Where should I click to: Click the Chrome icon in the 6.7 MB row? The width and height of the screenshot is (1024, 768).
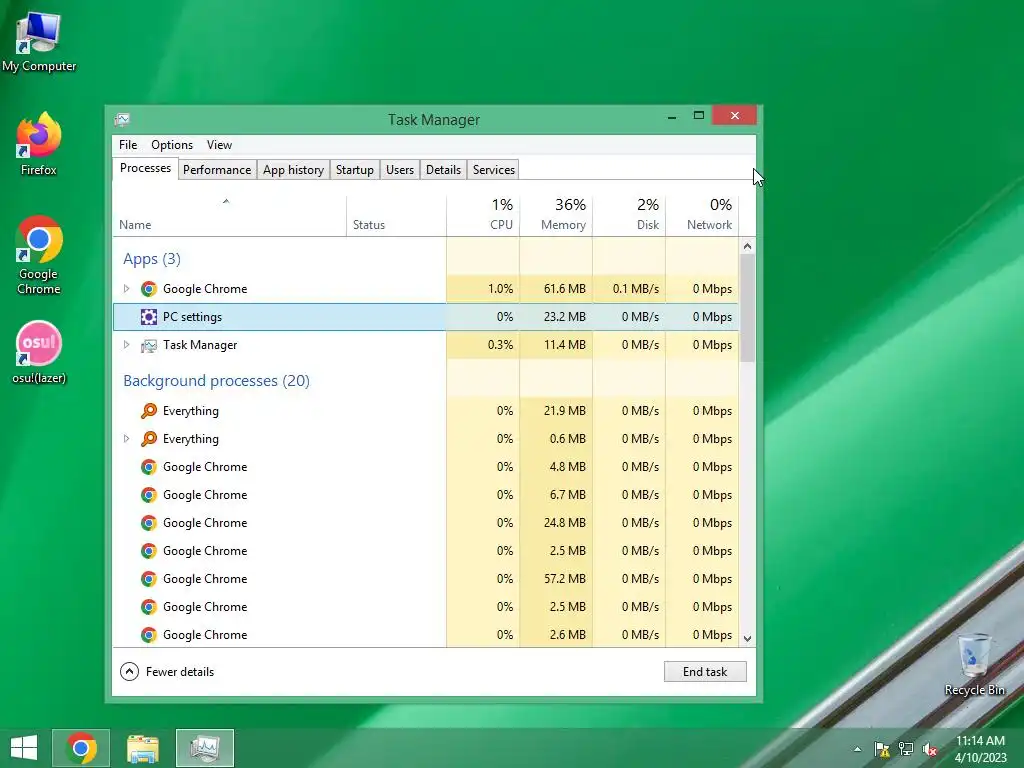tap(149, 495)
